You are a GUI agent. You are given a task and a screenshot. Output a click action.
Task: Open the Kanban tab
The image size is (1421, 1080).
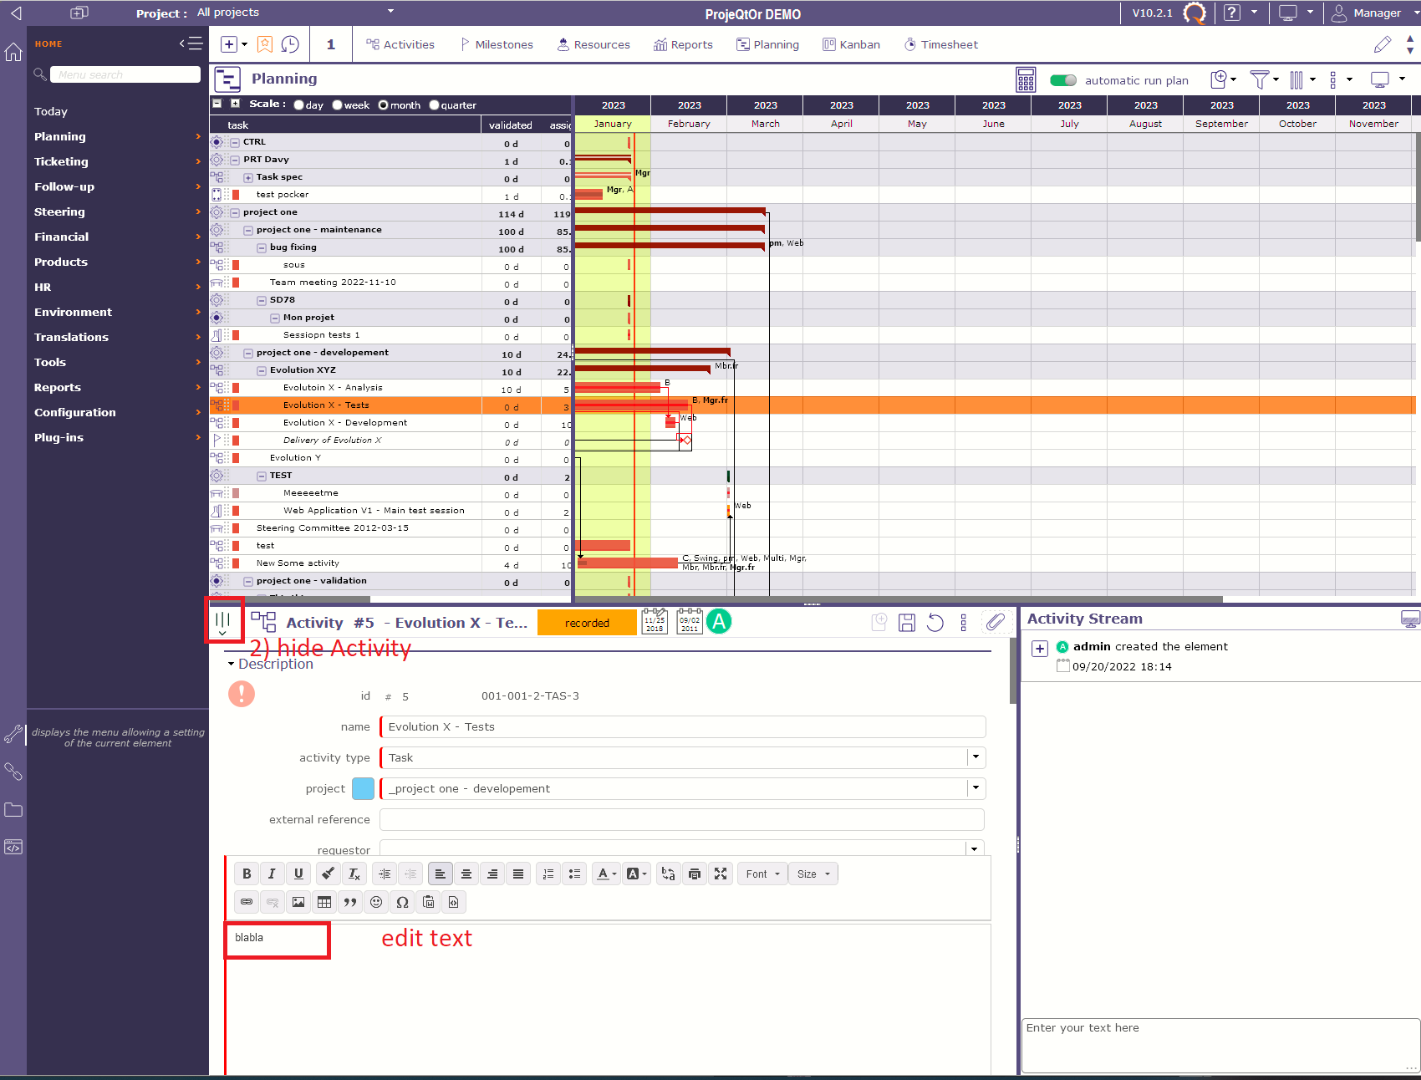pos(851,45)
